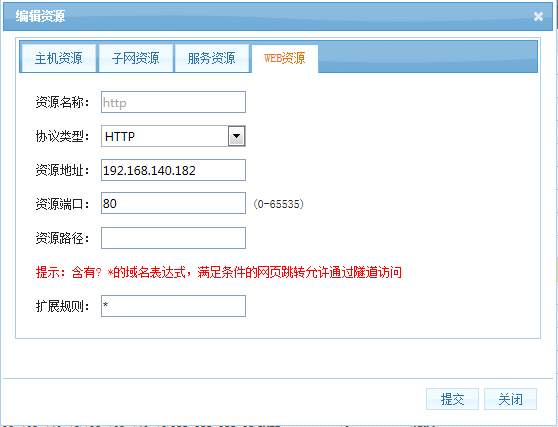The height and width of the screenshot is (427, 558).
Task: Open the HTTP protocol combo box
Action: [x=173, y=136]
